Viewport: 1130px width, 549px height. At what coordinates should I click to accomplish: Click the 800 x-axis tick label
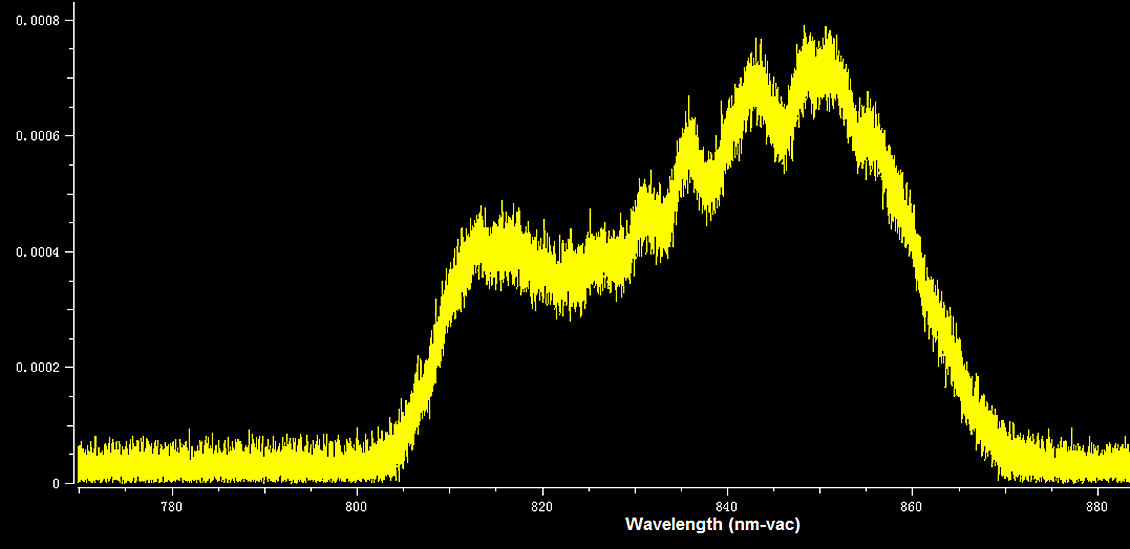(x=357, y=504)
